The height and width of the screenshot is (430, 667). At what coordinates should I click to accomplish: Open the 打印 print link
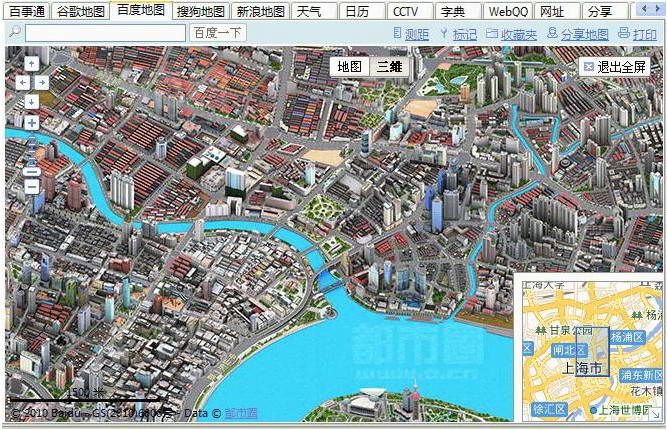[644, 34]
